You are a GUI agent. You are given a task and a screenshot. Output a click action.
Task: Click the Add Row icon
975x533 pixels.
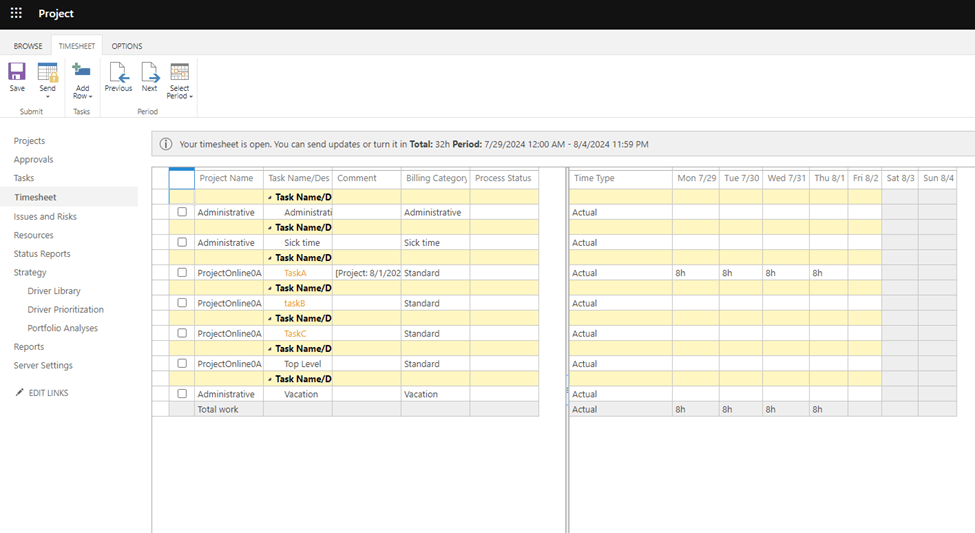click(x=81, y=71)
